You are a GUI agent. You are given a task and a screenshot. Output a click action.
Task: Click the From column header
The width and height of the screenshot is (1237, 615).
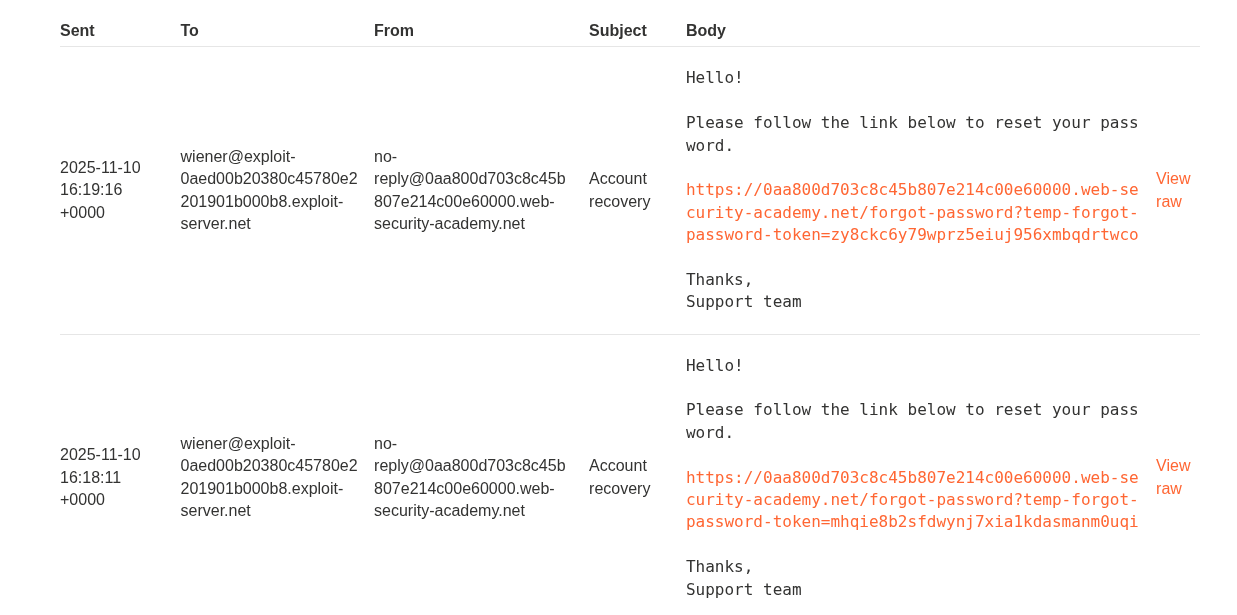[x=393, y=31]
